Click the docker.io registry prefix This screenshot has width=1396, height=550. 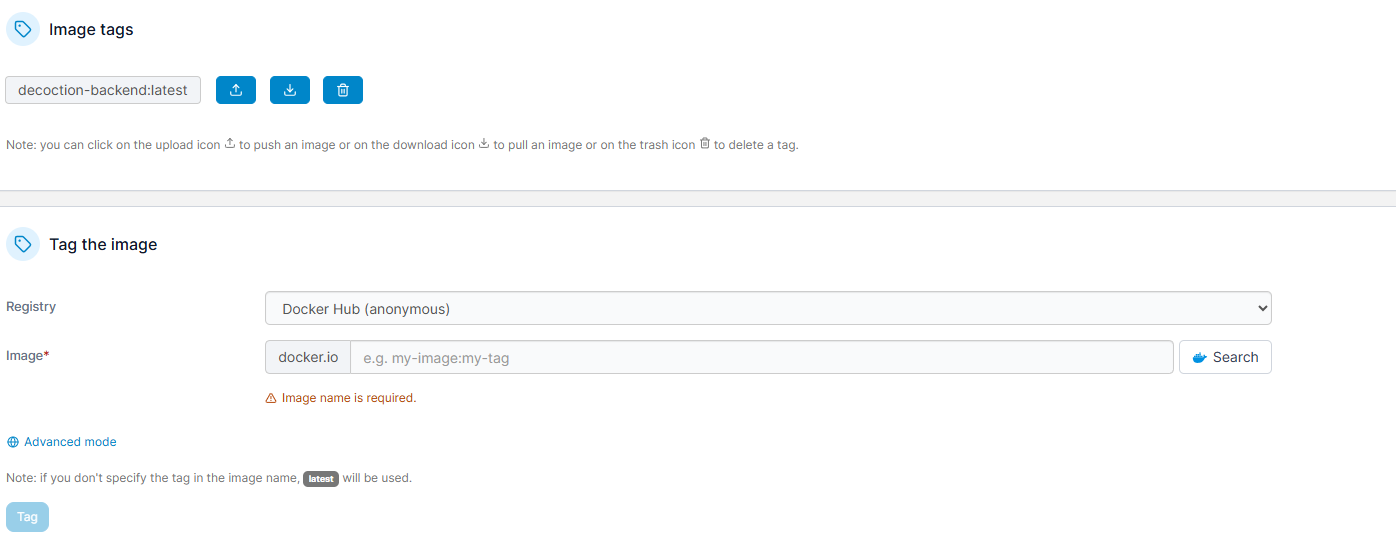[x=308, y=357]
